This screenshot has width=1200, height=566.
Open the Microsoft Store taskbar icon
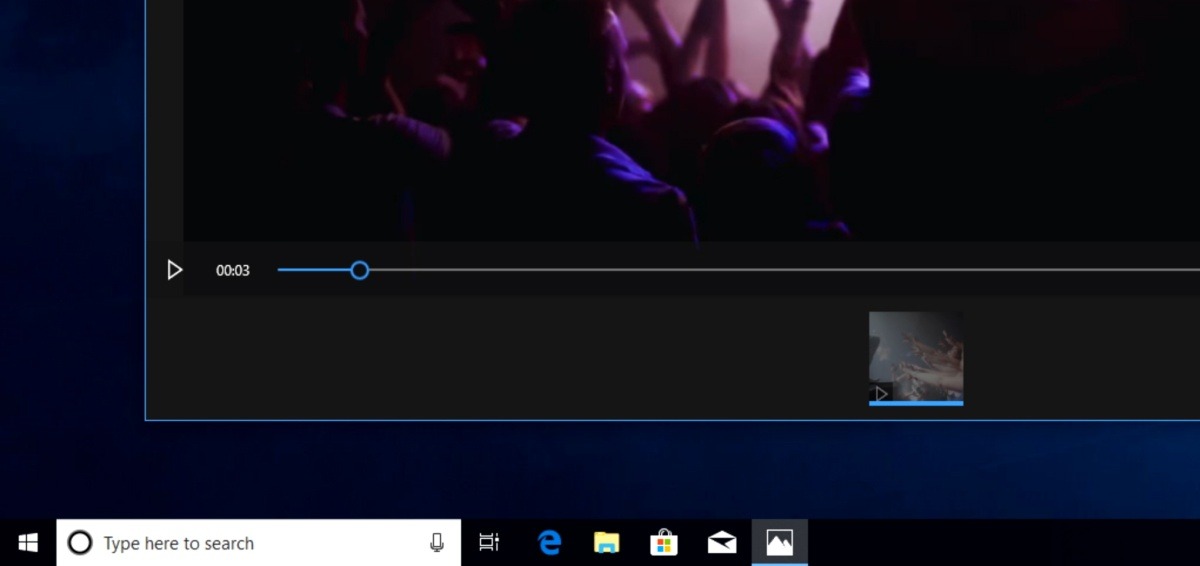click(664, 543)
